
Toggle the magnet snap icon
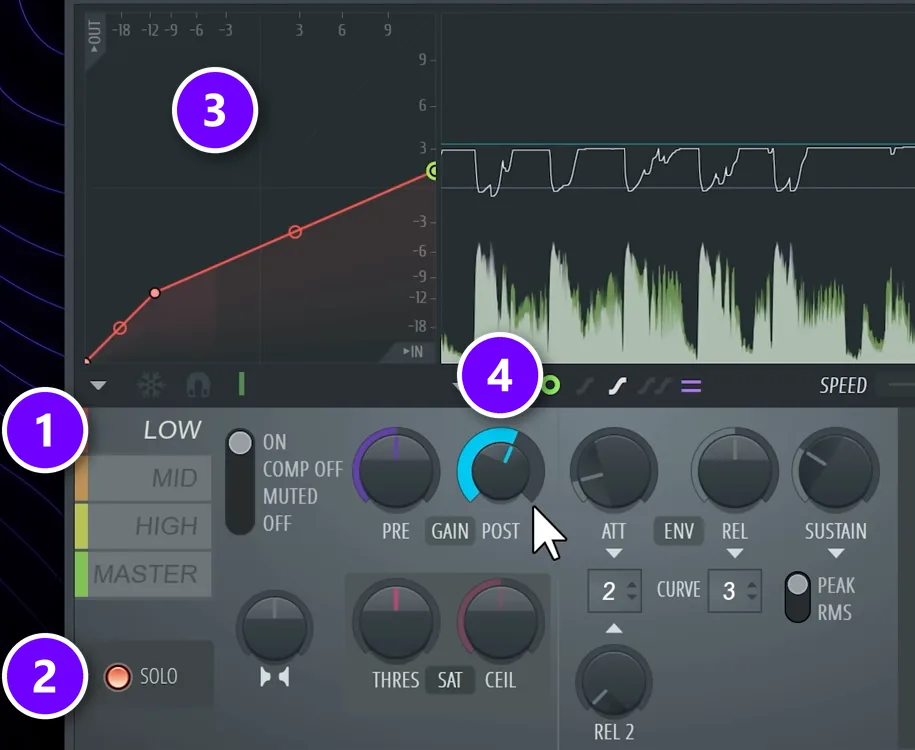click(198, 385)
